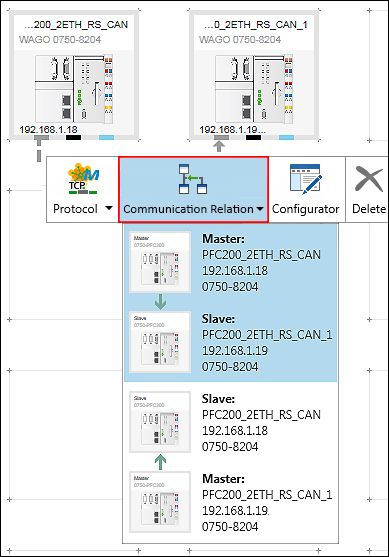Click the light blue port on 192.168.1.18 device
This screenshot has height=557, width=389.
click(x=106, y=138)
